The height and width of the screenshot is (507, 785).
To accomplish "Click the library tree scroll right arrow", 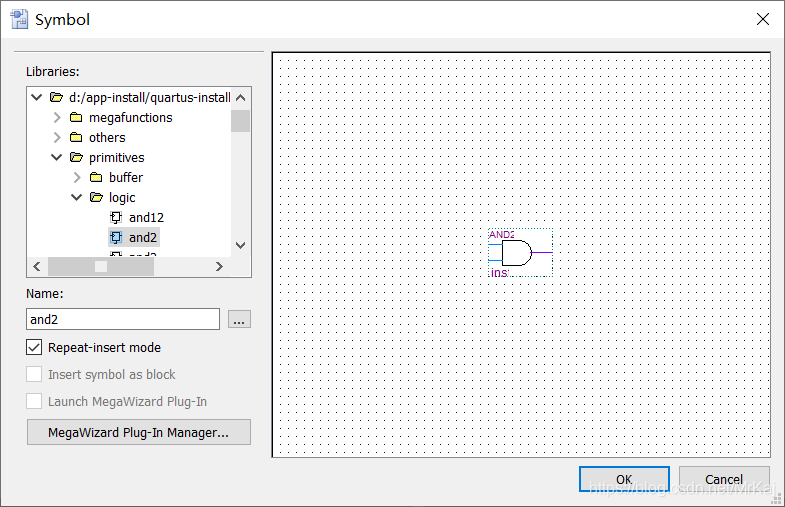I will [219, 267].
